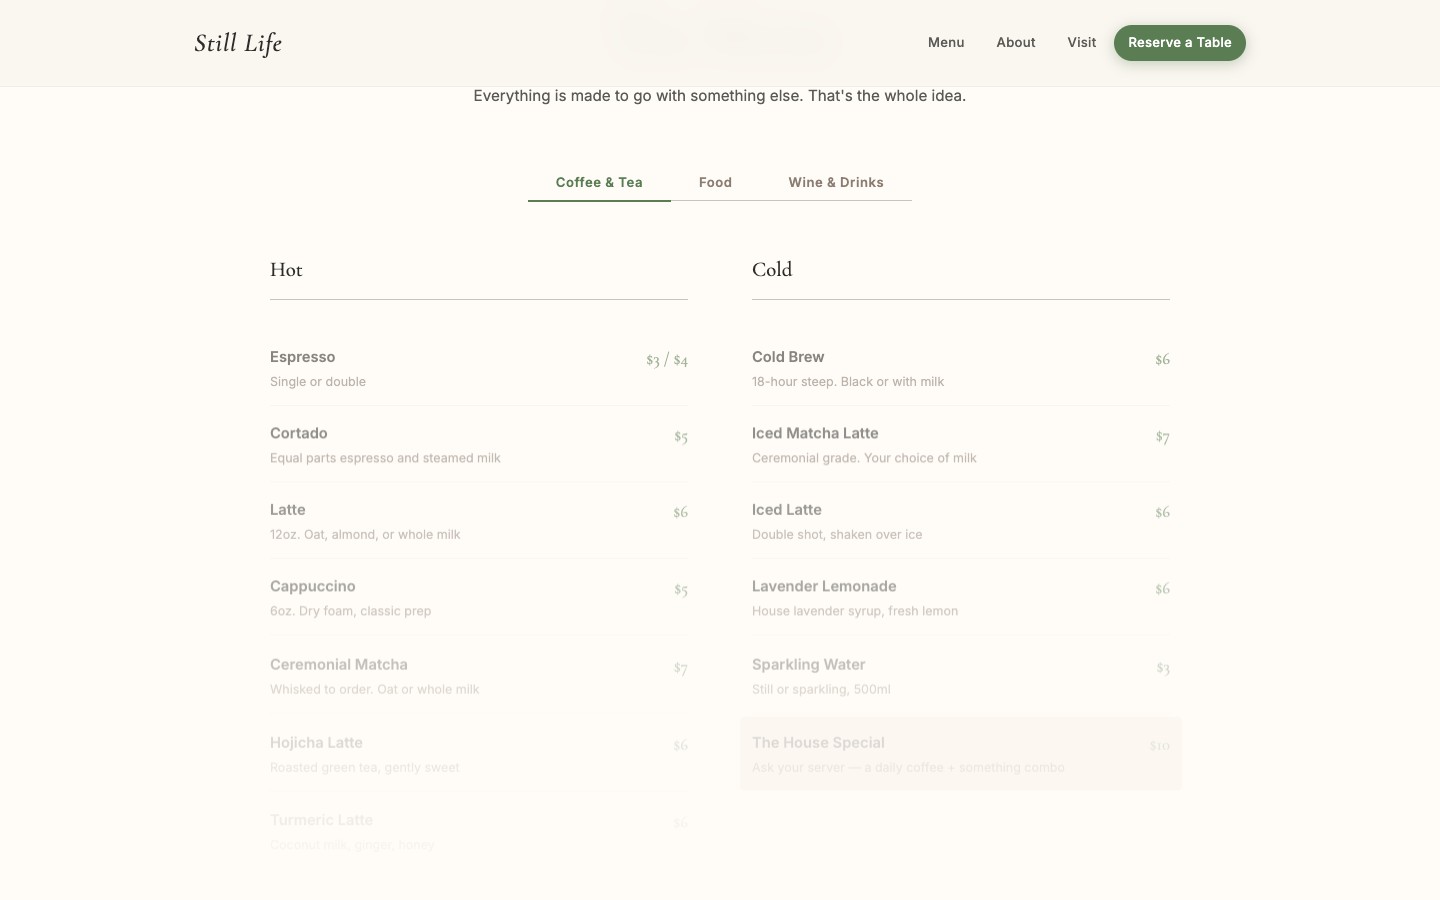This screenshot has height=900, width=1440.
Task: Select the Iced Latte item
Action: click(961, 521)
